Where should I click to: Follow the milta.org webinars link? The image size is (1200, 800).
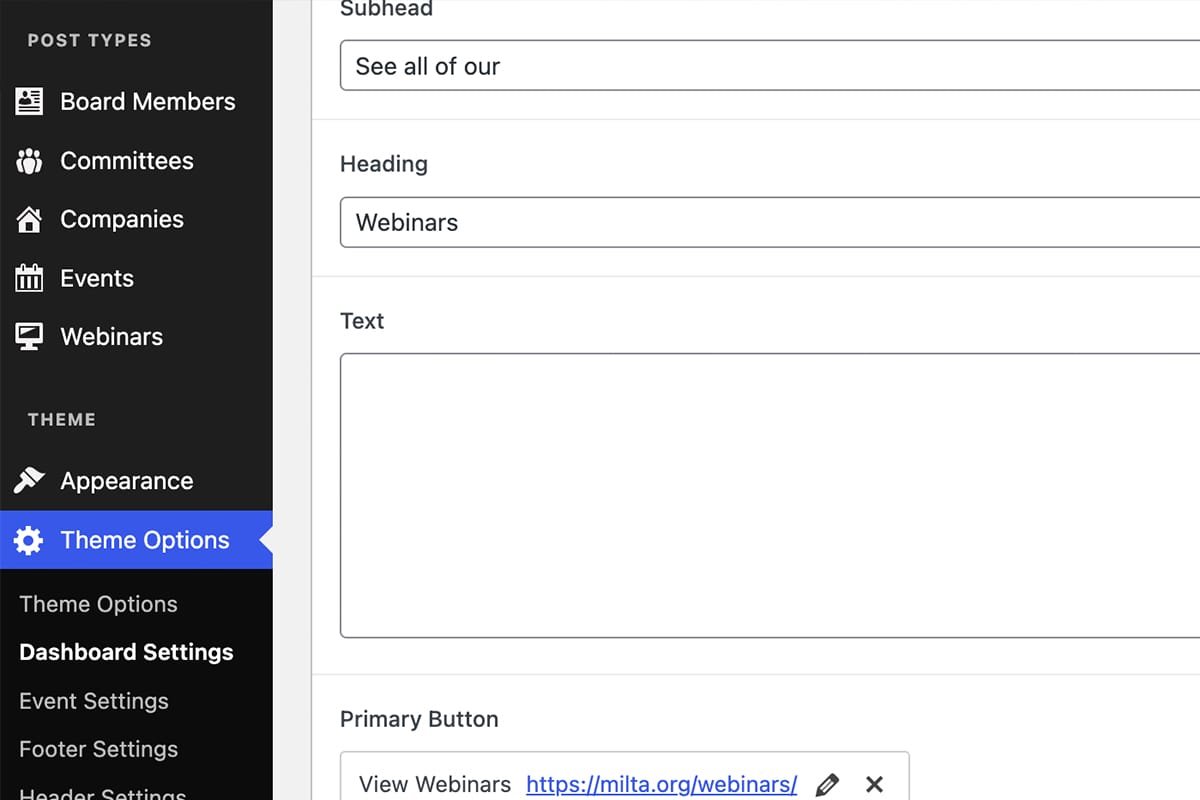[x=661, y=785]
